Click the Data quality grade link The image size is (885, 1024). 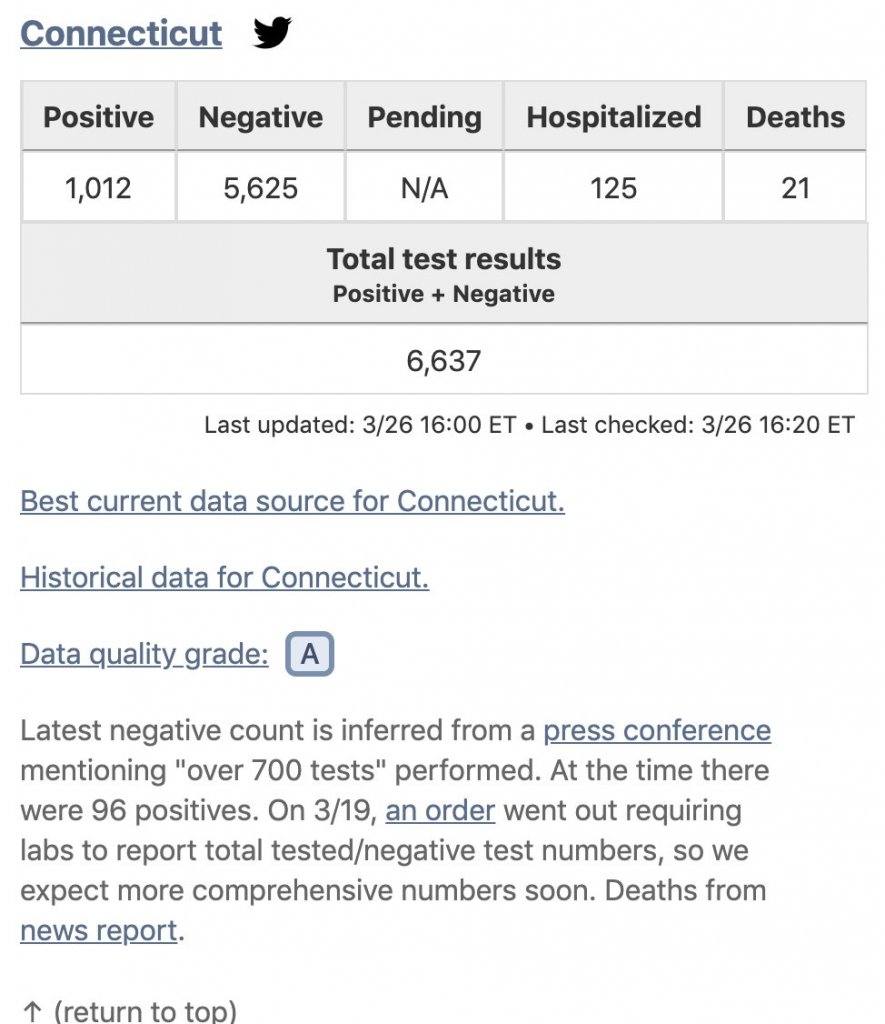coord(144,654)
